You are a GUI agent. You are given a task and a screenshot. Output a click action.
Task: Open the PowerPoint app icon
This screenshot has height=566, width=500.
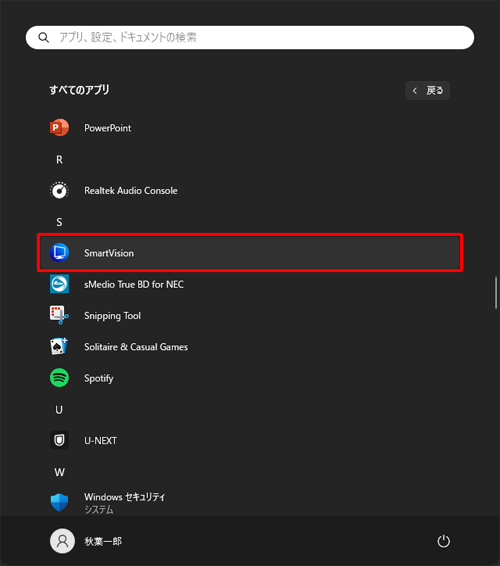click(59, 127)
